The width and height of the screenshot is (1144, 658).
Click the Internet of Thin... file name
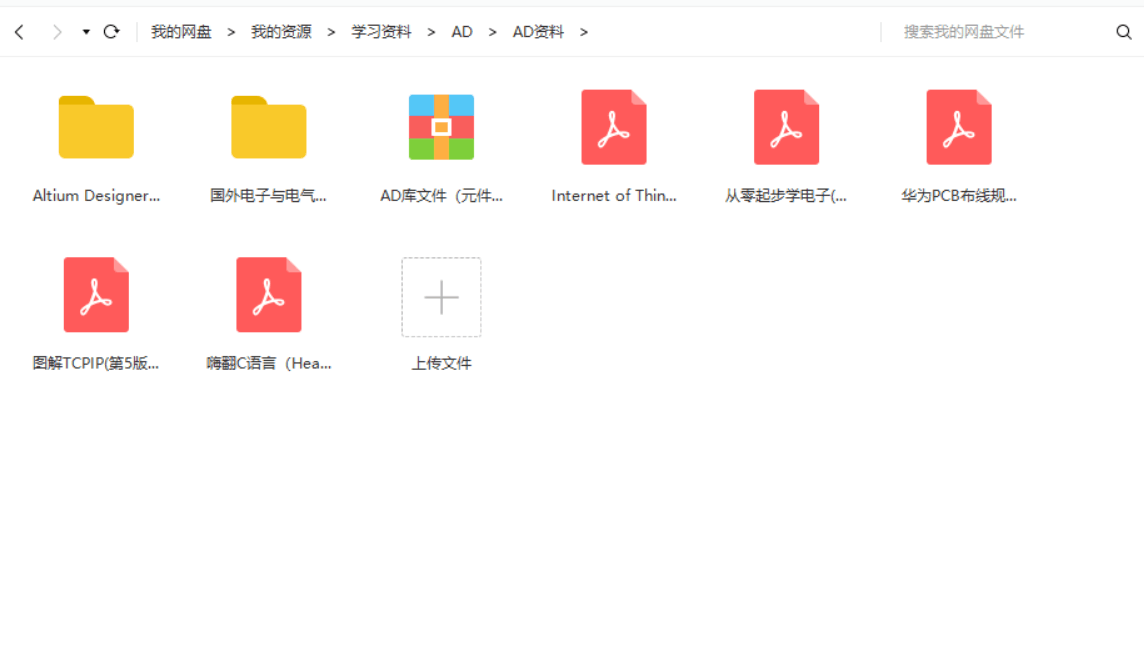coord(614,196)
